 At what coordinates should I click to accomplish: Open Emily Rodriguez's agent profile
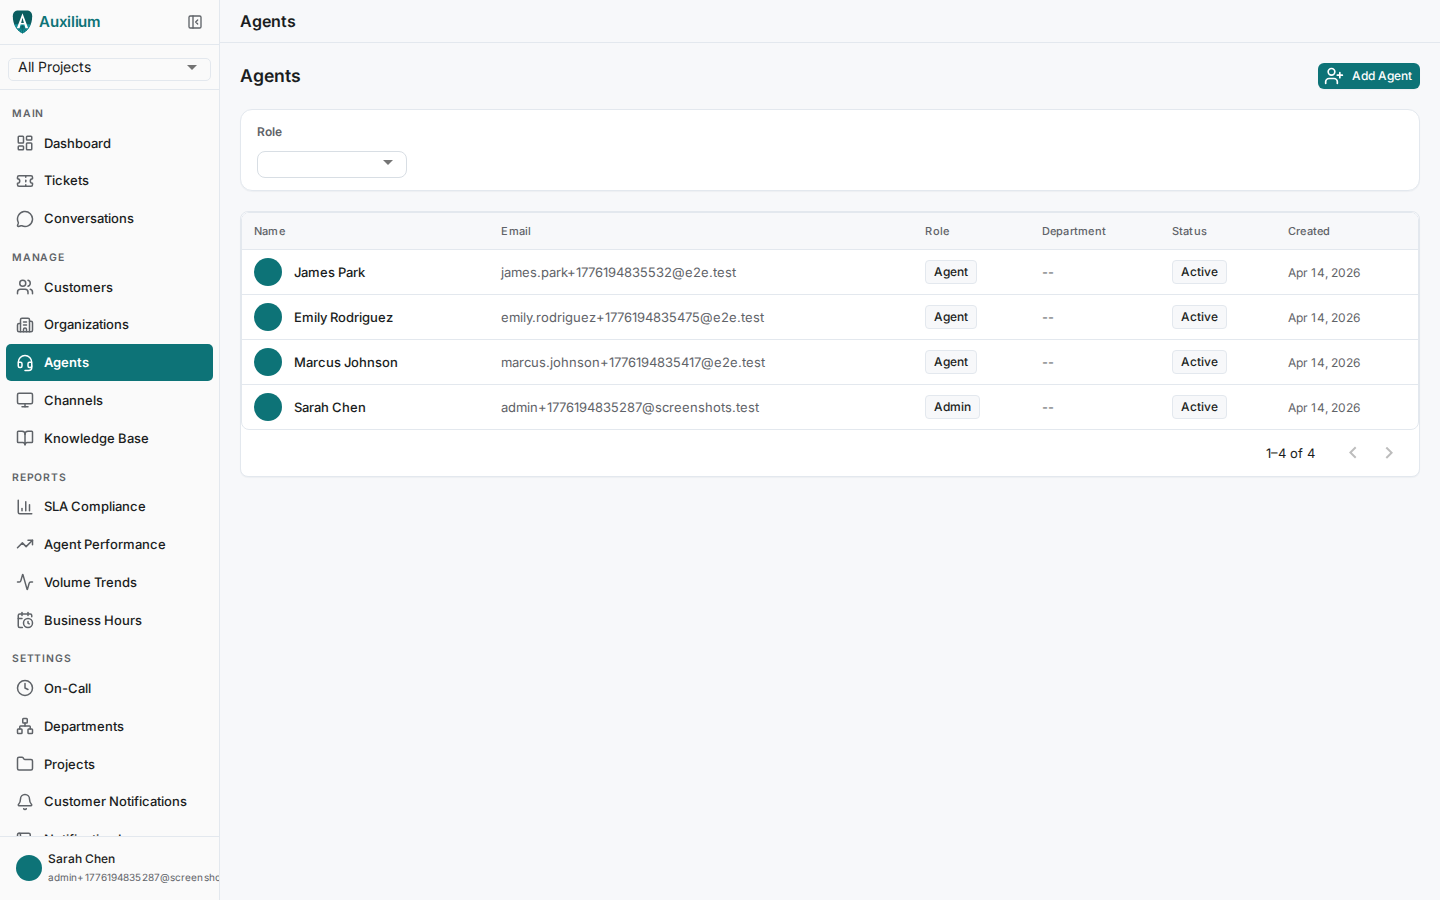(x=343, y=317)
